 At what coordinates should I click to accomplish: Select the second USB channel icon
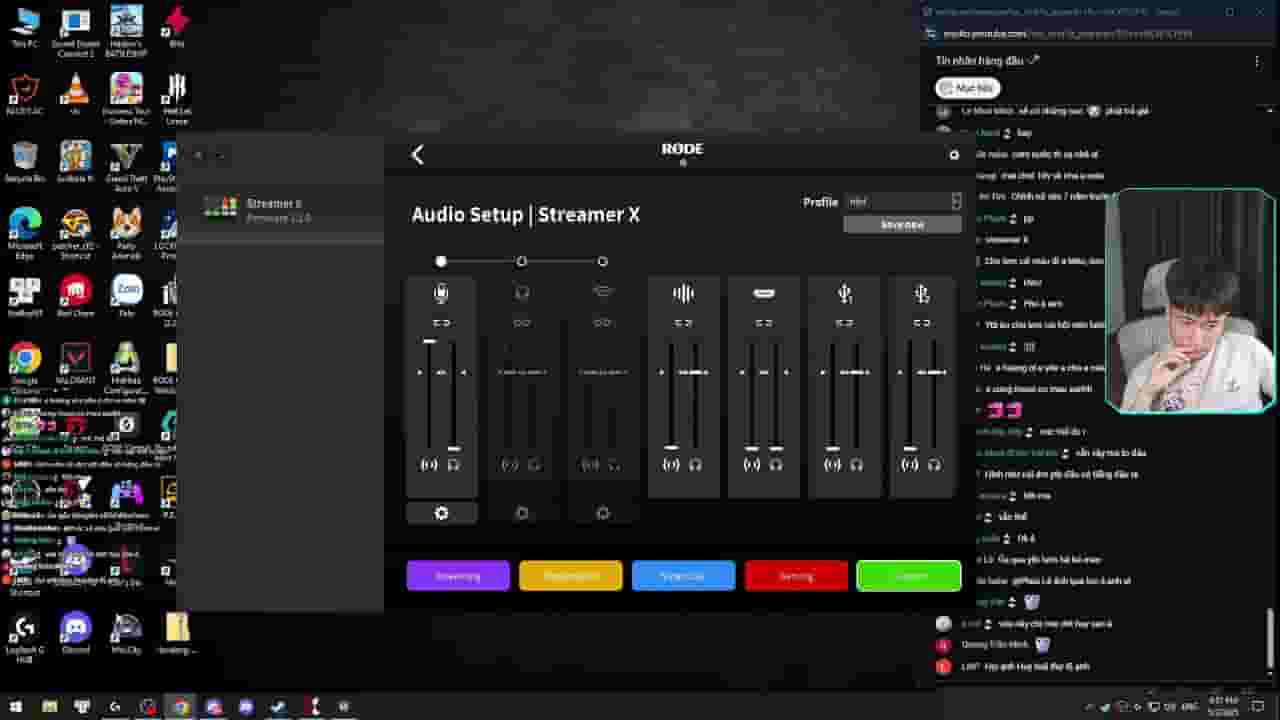922,293
